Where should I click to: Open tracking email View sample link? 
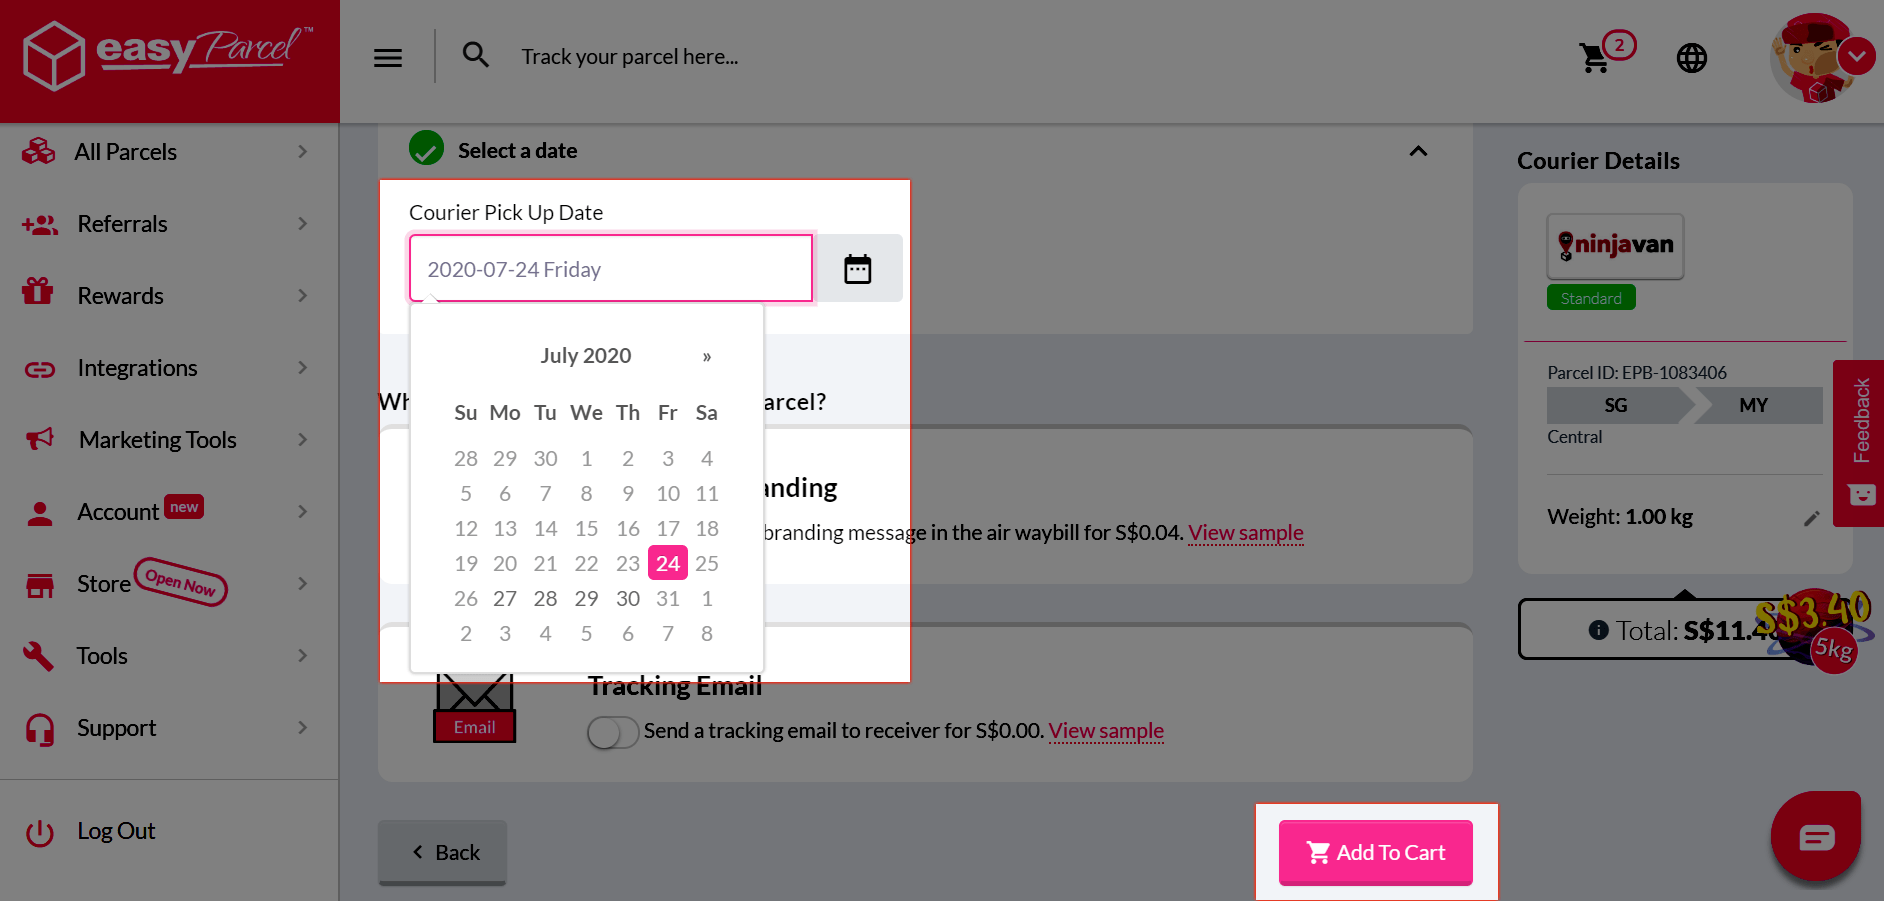coord(1106,731)
